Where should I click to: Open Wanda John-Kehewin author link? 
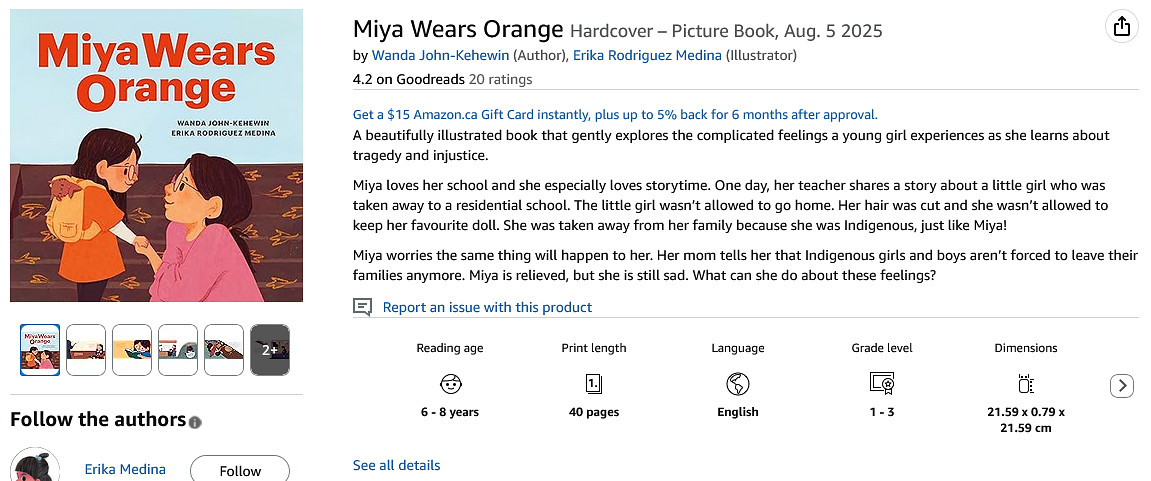[440, 55]
